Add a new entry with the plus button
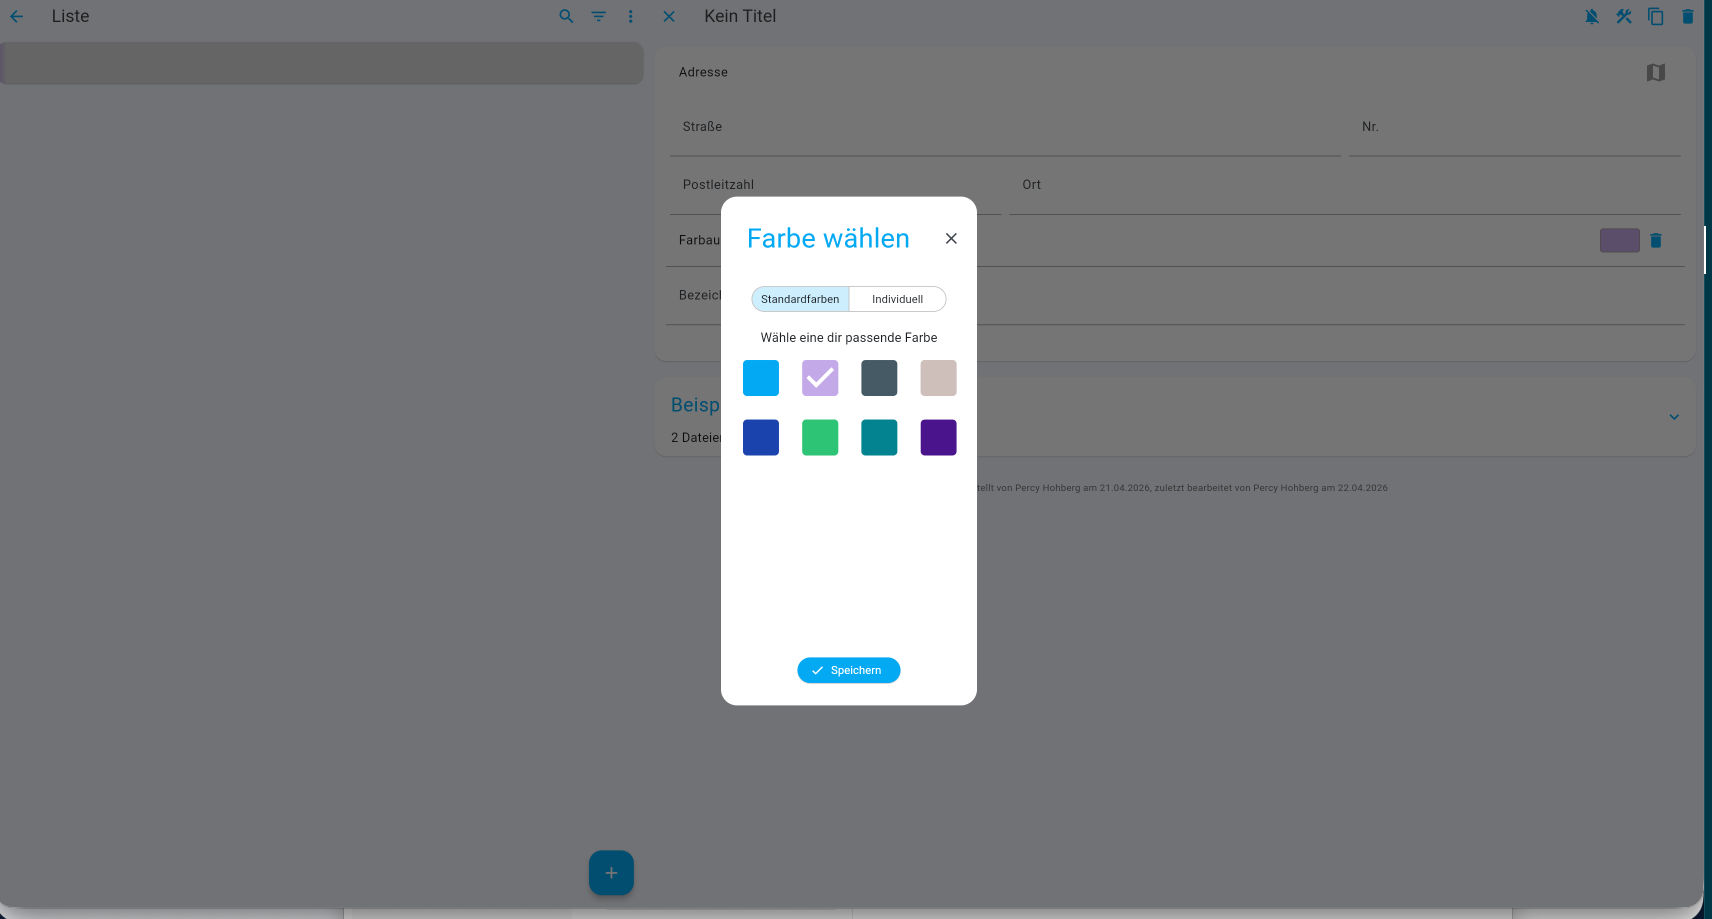This screenshot has height=919, width=1712. (x=611, y=873)
